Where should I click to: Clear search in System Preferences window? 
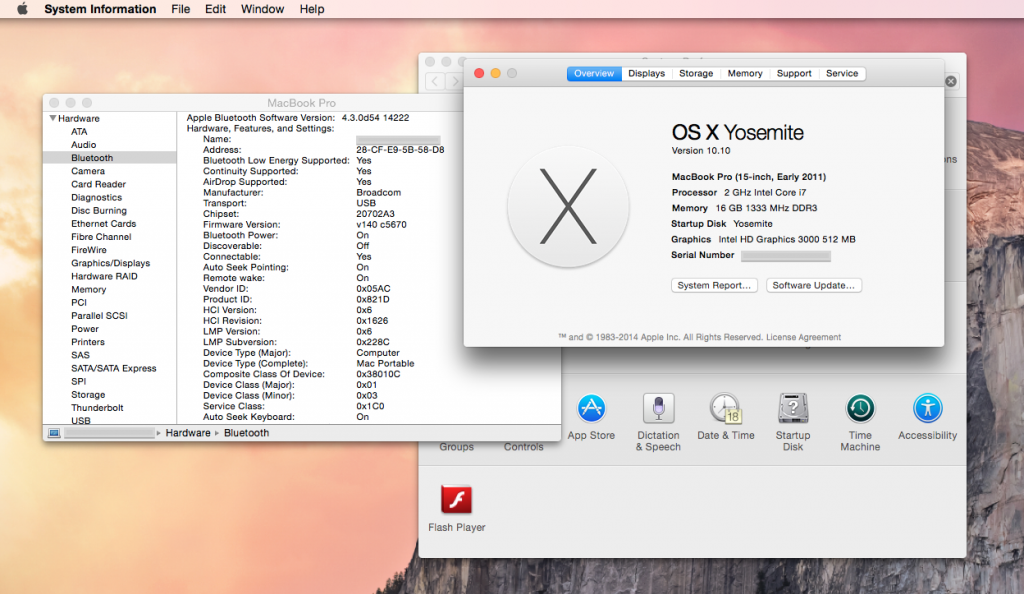coord(951,81)
